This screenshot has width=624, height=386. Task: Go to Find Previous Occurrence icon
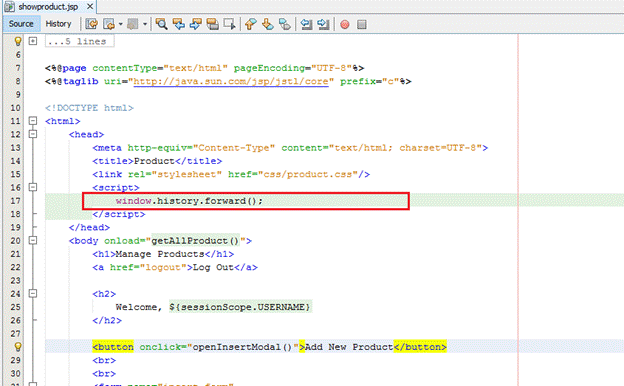pos(179,24)
